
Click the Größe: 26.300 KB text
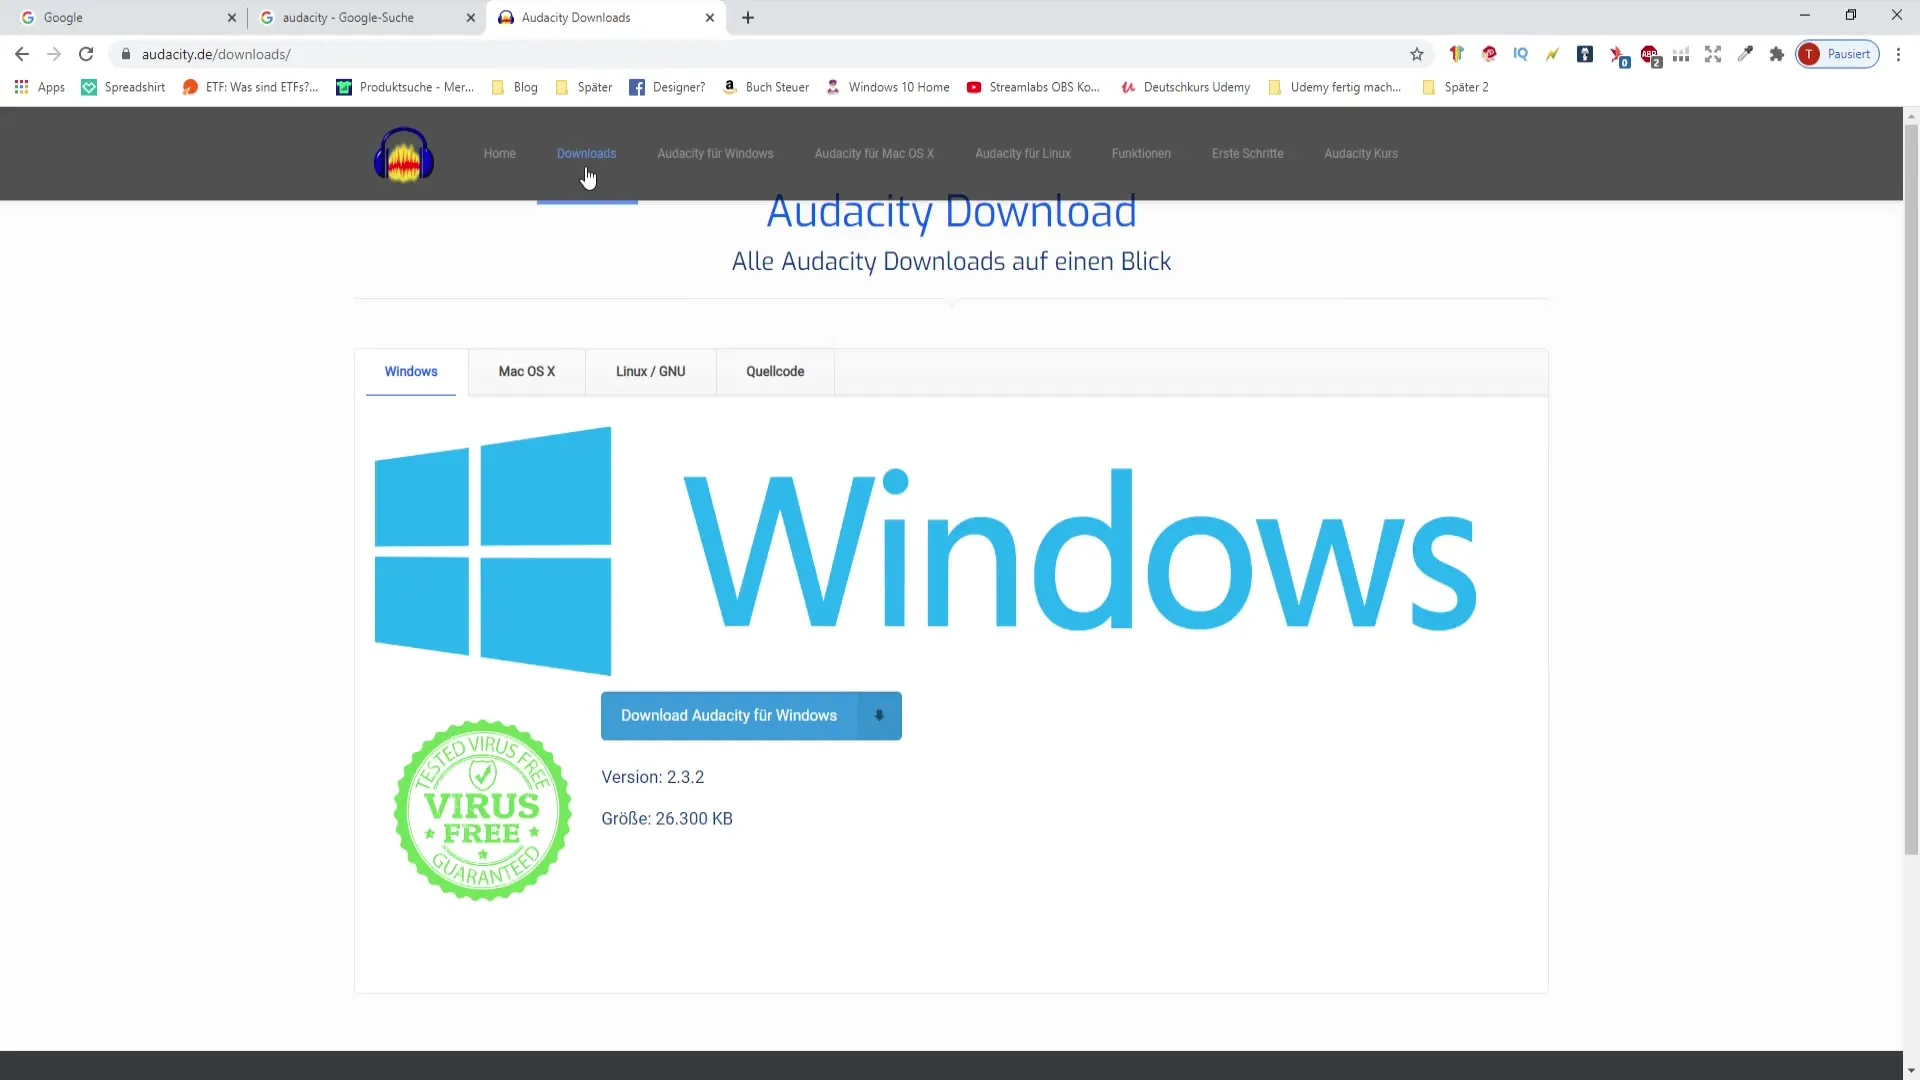(x=667, y=819)
